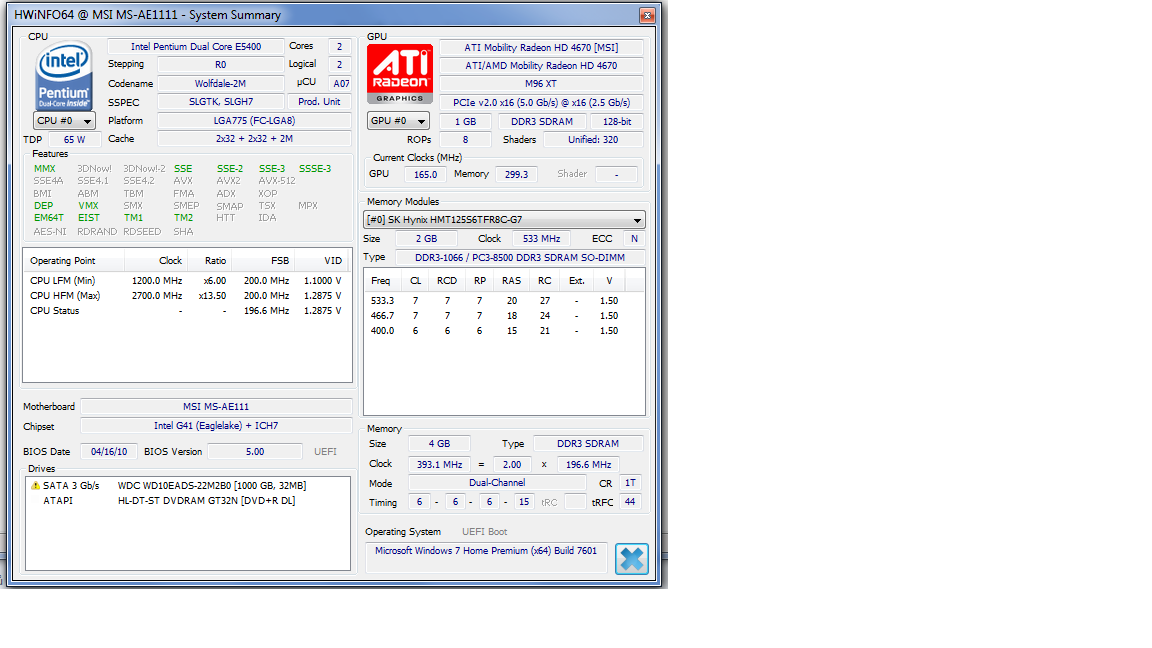Open the GPU #0 selector dropdown
The image size is (1152, 648).
[398, 120]
